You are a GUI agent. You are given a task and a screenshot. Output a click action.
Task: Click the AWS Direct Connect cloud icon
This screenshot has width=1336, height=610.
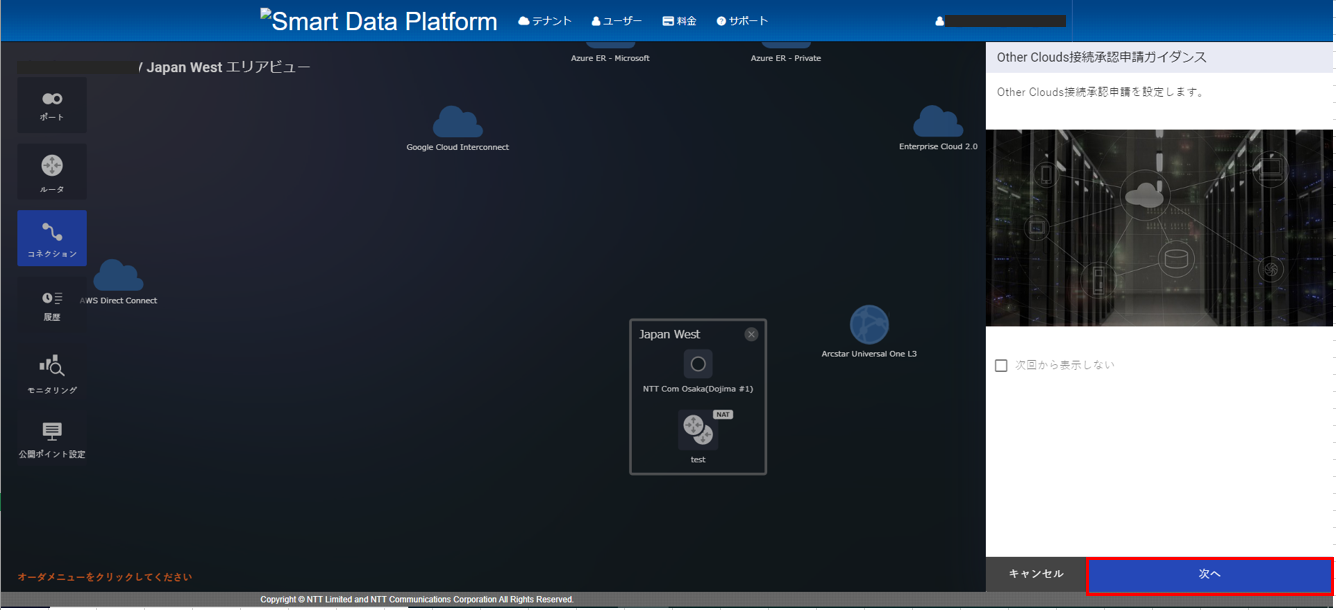118,276
